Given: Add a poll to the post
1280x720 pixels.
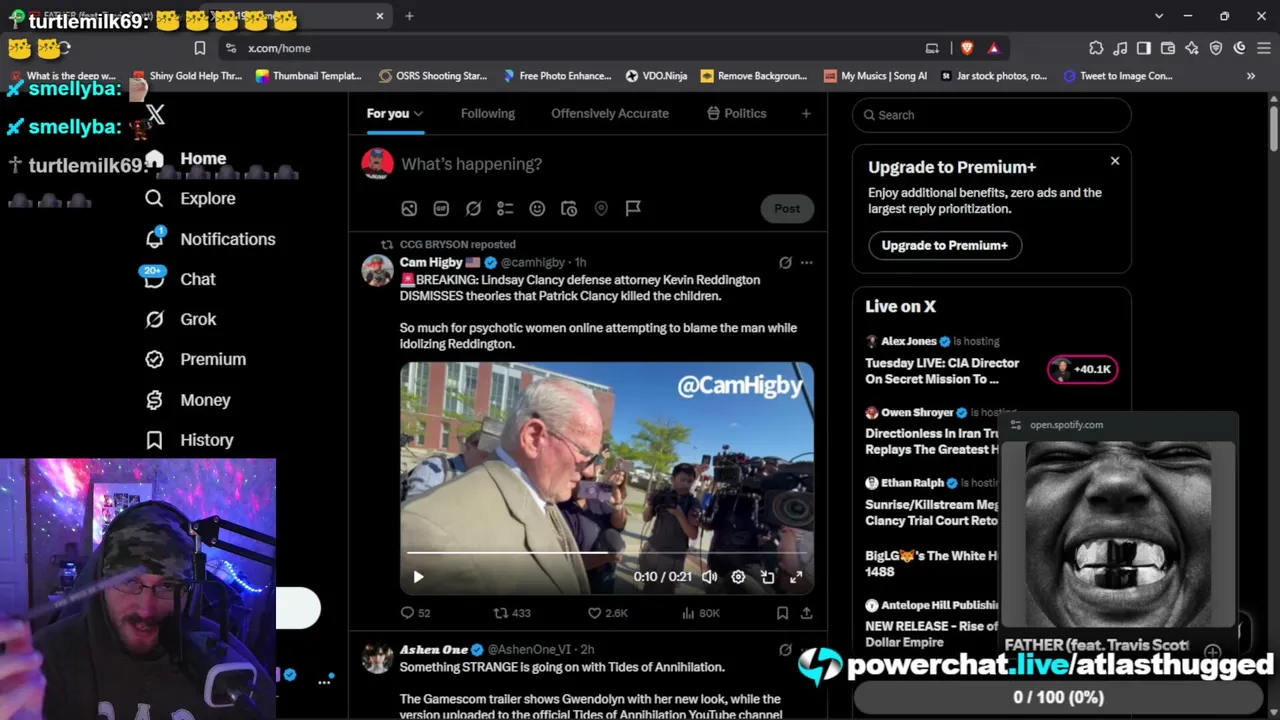Looking at the screenshot, I should pos(505,208).
